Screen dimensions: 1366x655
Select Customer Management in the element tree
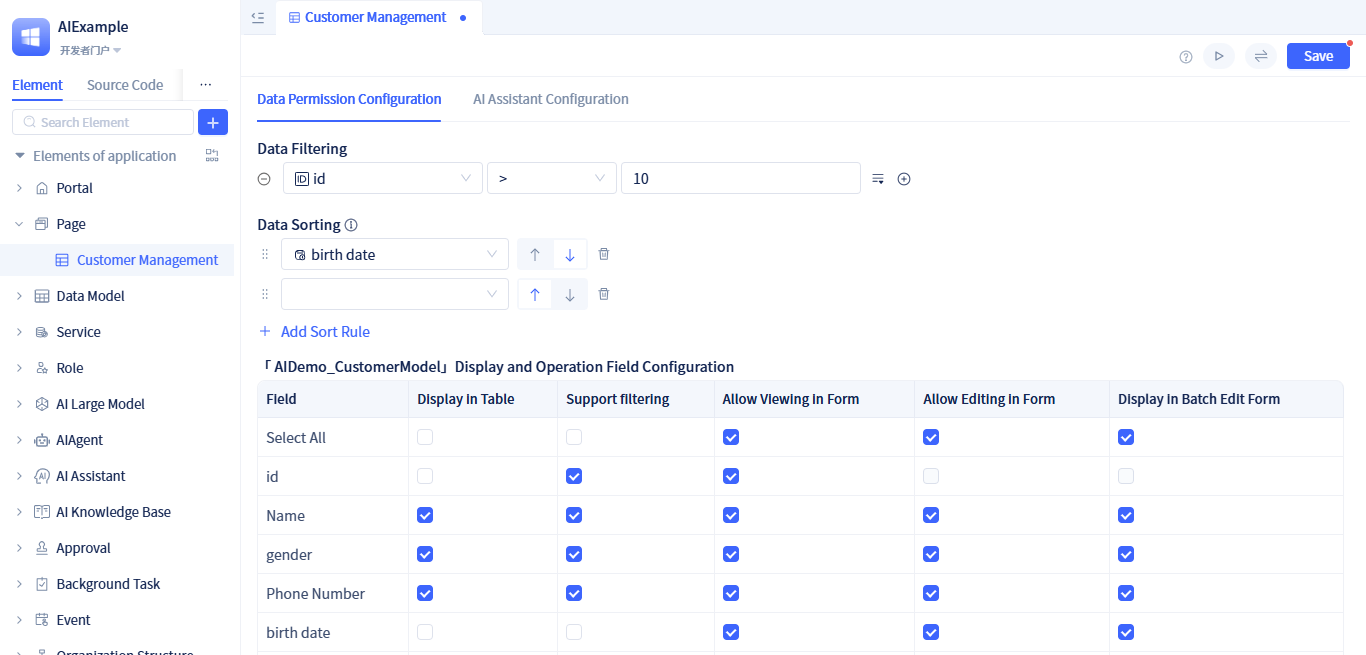coord(117,260)
